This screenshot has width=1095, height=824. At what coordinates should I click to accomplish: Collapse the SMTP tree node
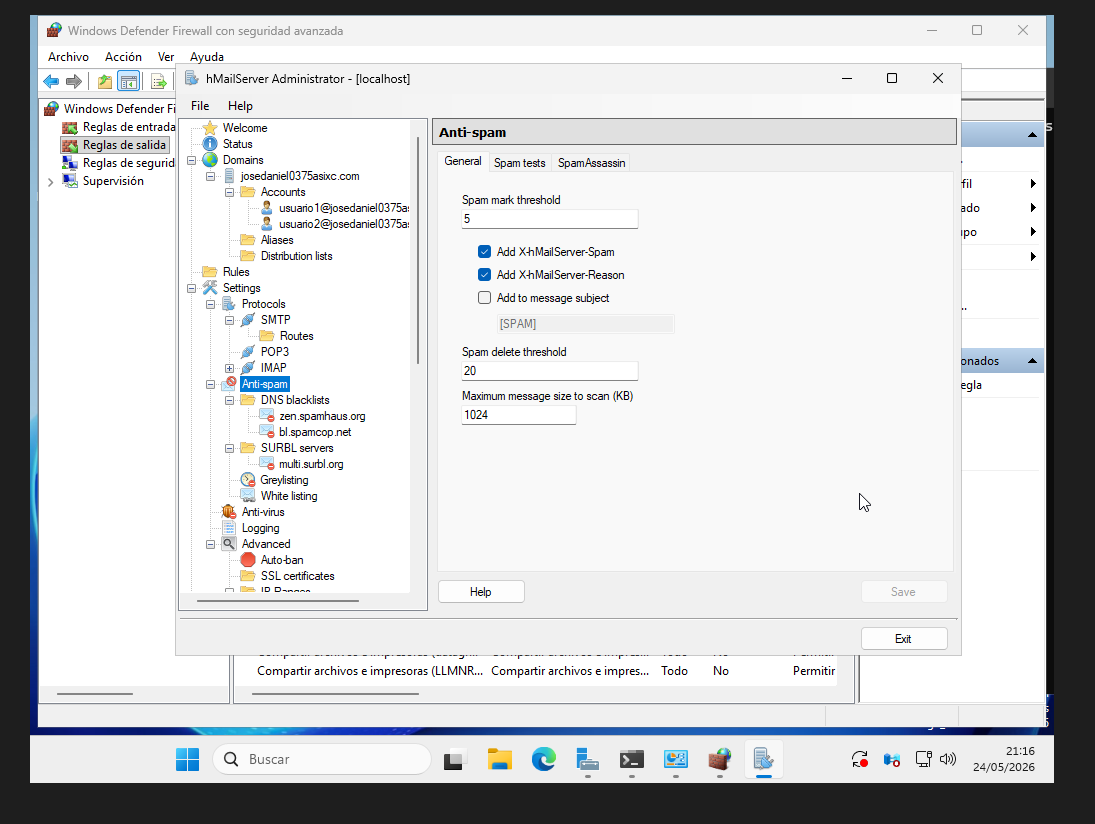click(x=229, y=321)
